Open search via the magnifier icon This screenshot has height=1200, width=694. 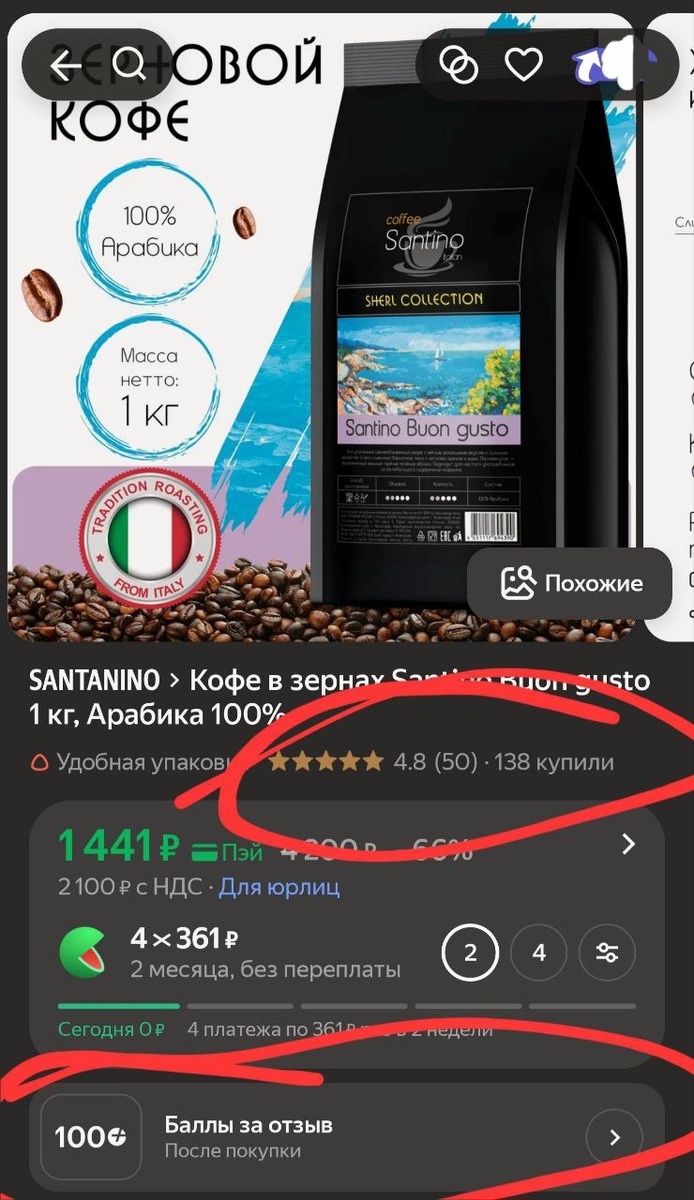[129, 65]
